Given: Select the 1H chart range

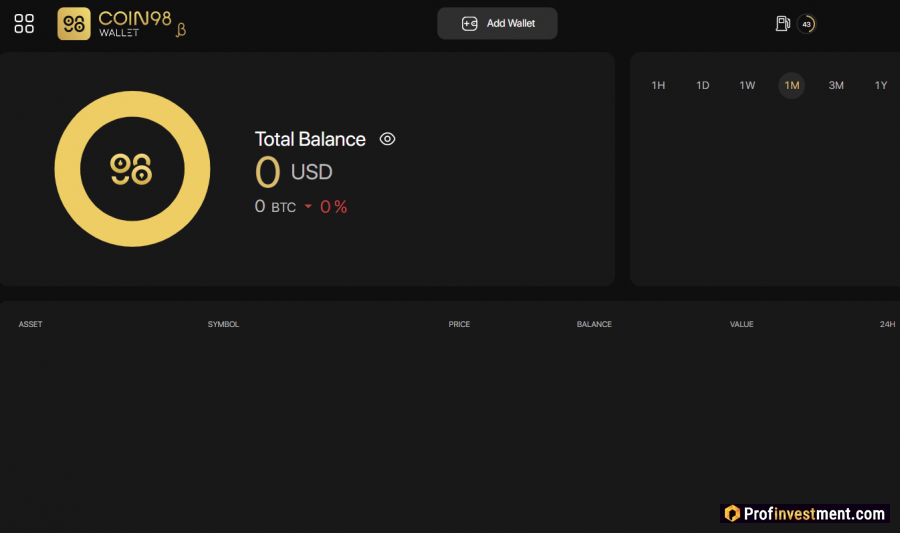Looking at the screenshot, I should click(658, 85).
